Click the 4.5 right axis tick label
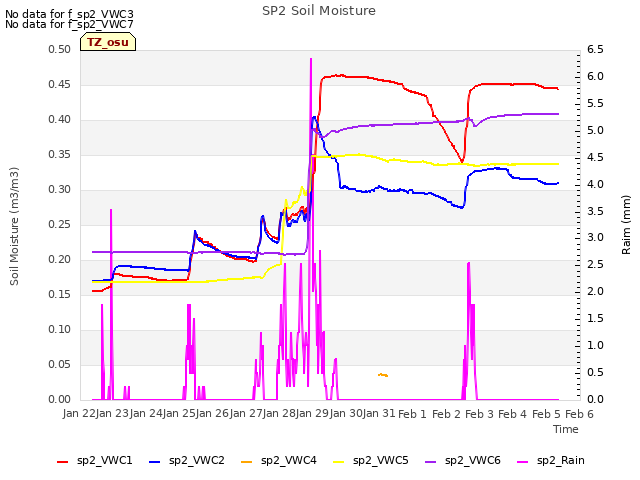This screenshot has width=640, height=480. [x=595, y=158]
